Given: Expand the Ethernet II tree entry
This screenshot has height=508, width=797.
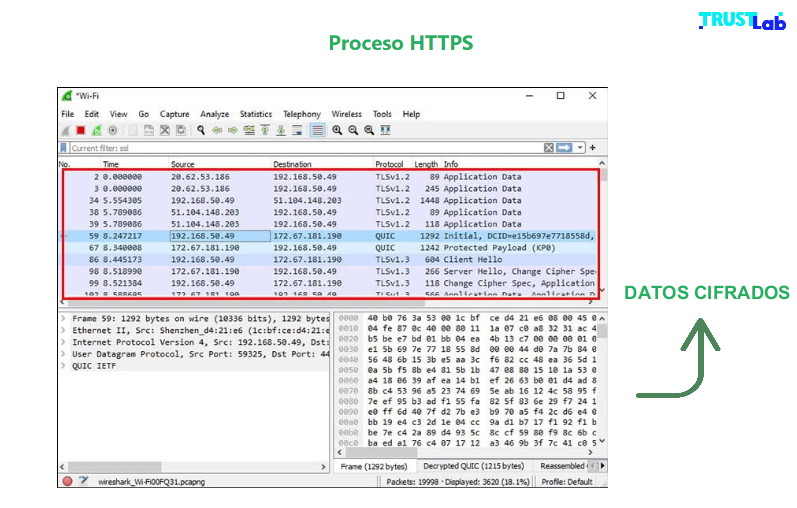Looking at the screenshot, I should [63, 330].
